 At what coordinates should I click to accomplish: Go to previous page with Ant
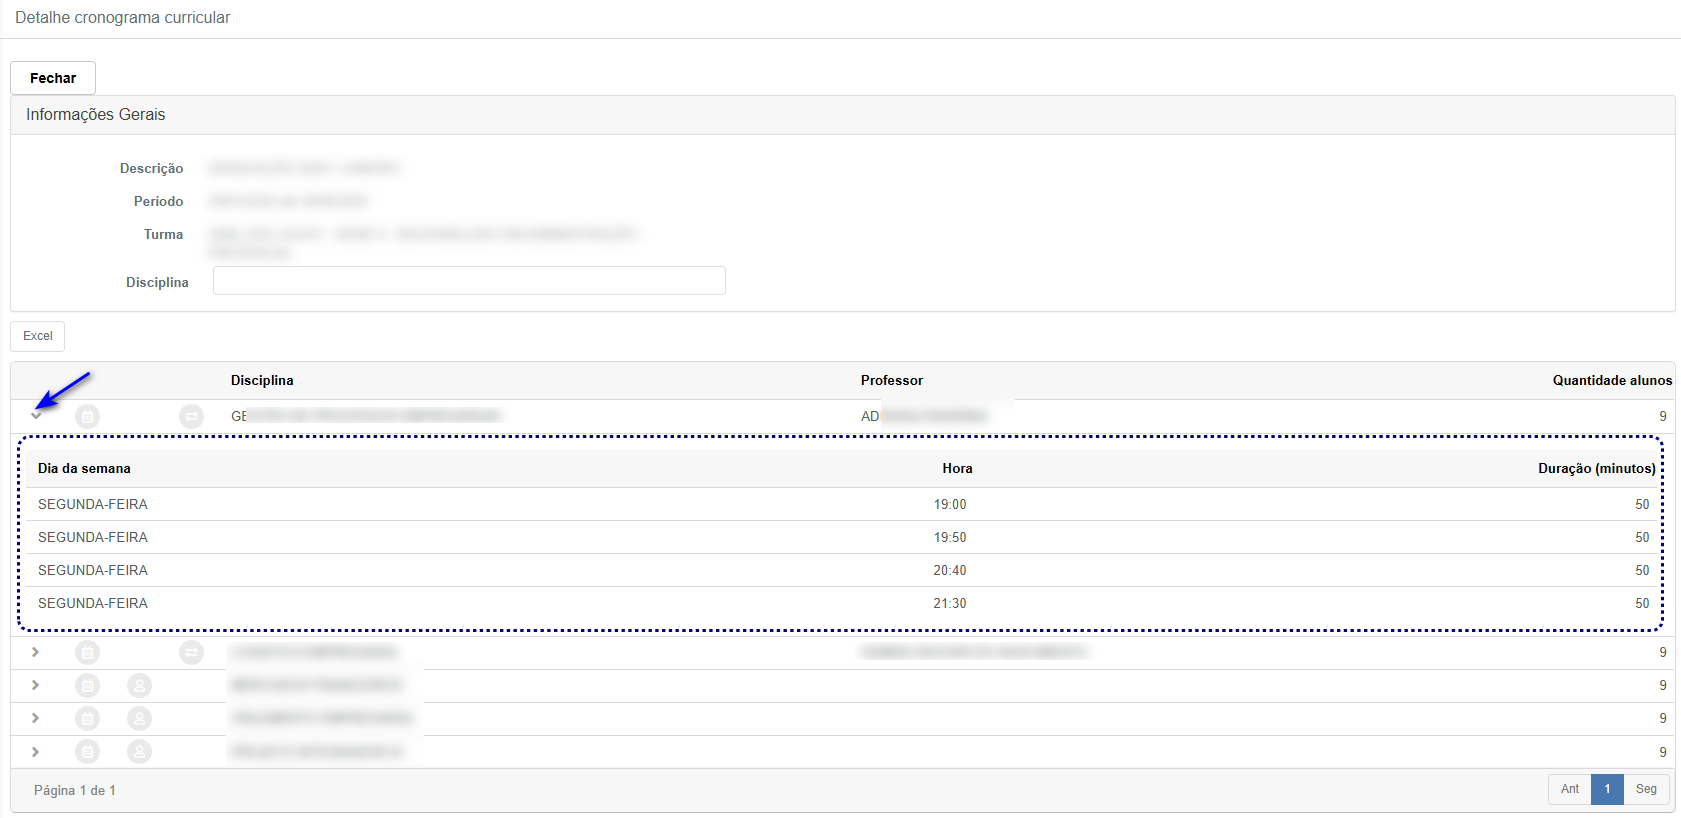(x=1569, y=789)
